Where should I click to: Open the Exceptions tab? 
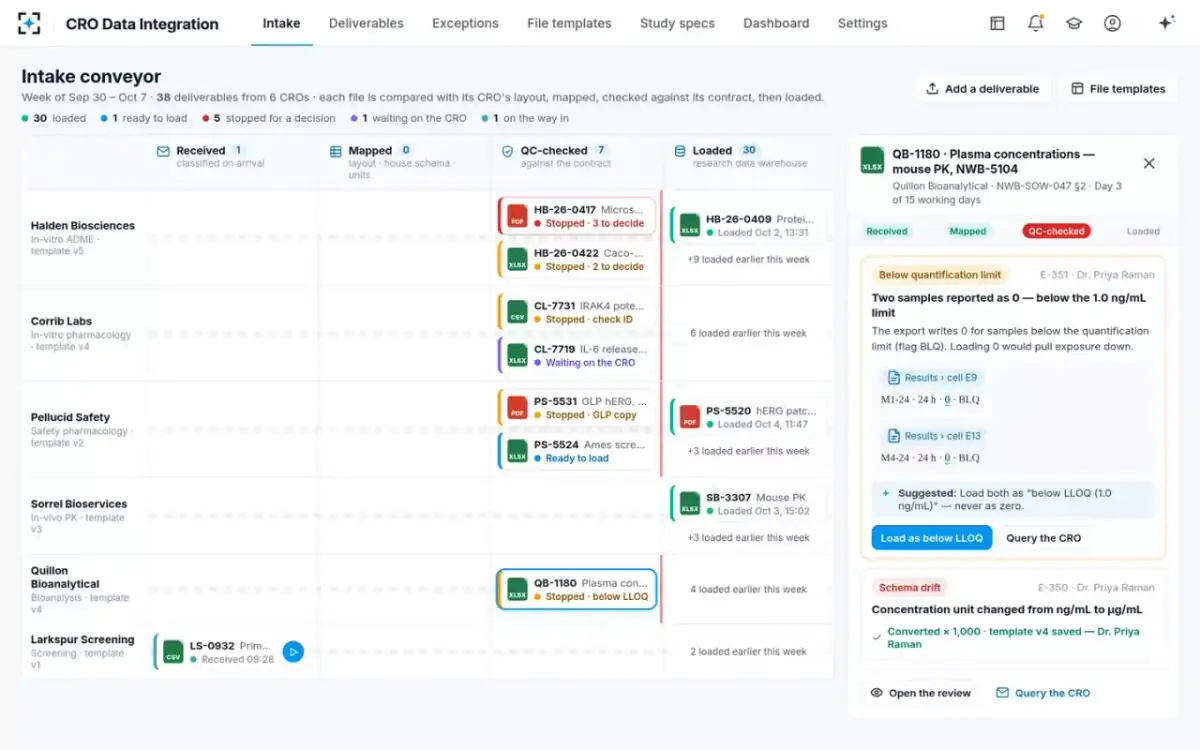point(465,23)
